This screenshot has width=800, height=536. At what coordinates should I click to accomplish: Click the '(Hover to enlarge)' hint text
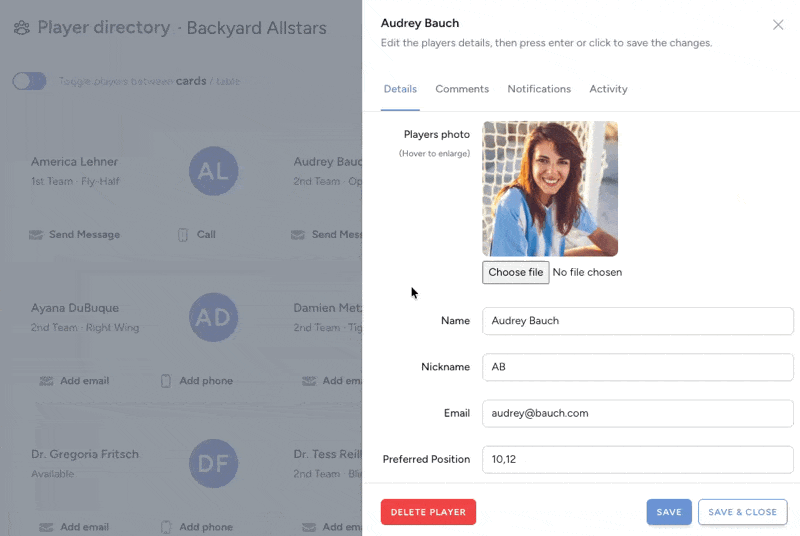[x=434, y=154]
